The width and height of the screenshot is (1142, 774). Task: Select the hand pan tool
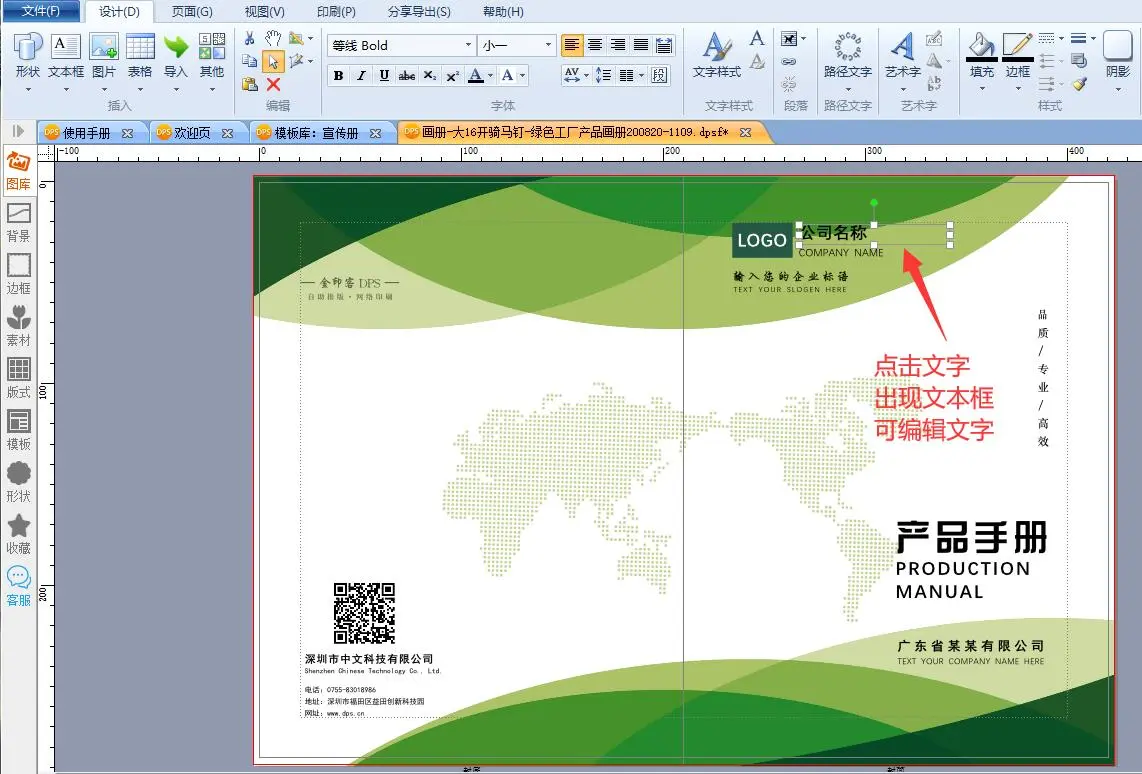(x=273, y=39)
